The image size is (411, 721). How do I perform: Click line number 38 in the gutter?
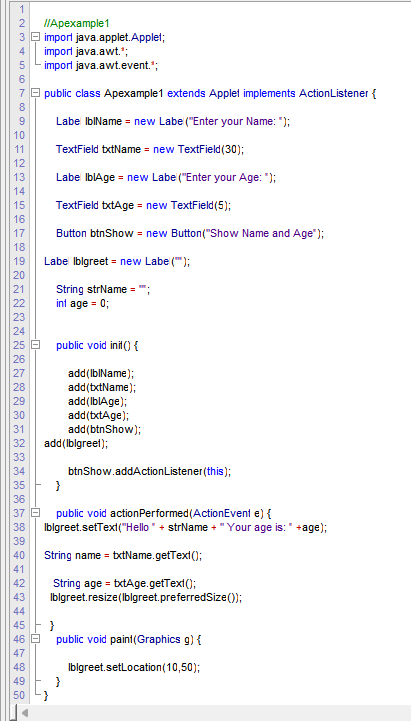coord(19,527)
